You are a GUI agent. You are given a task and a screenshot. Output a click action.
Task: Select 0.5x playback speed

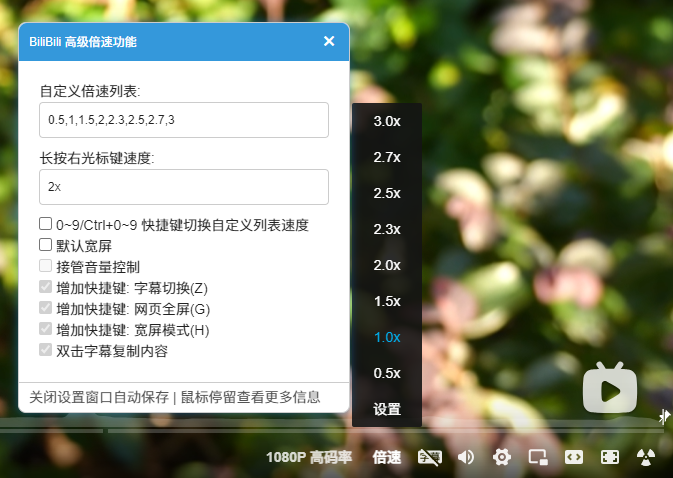387,373
